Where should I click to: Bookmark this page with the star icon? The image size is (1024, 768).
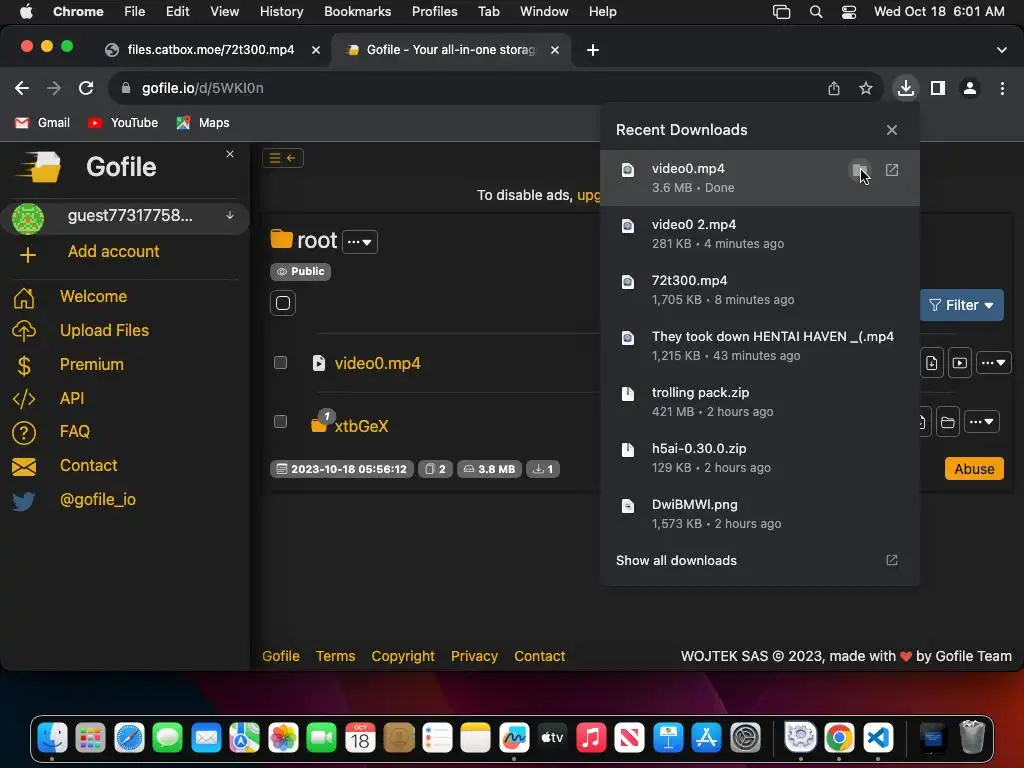click(x=865, y=88)
